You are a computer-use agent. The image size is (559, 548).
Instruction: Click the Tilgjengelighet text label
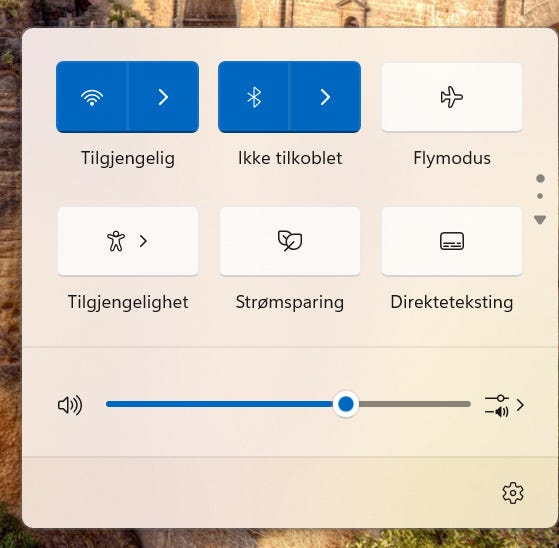pos(128,302)
